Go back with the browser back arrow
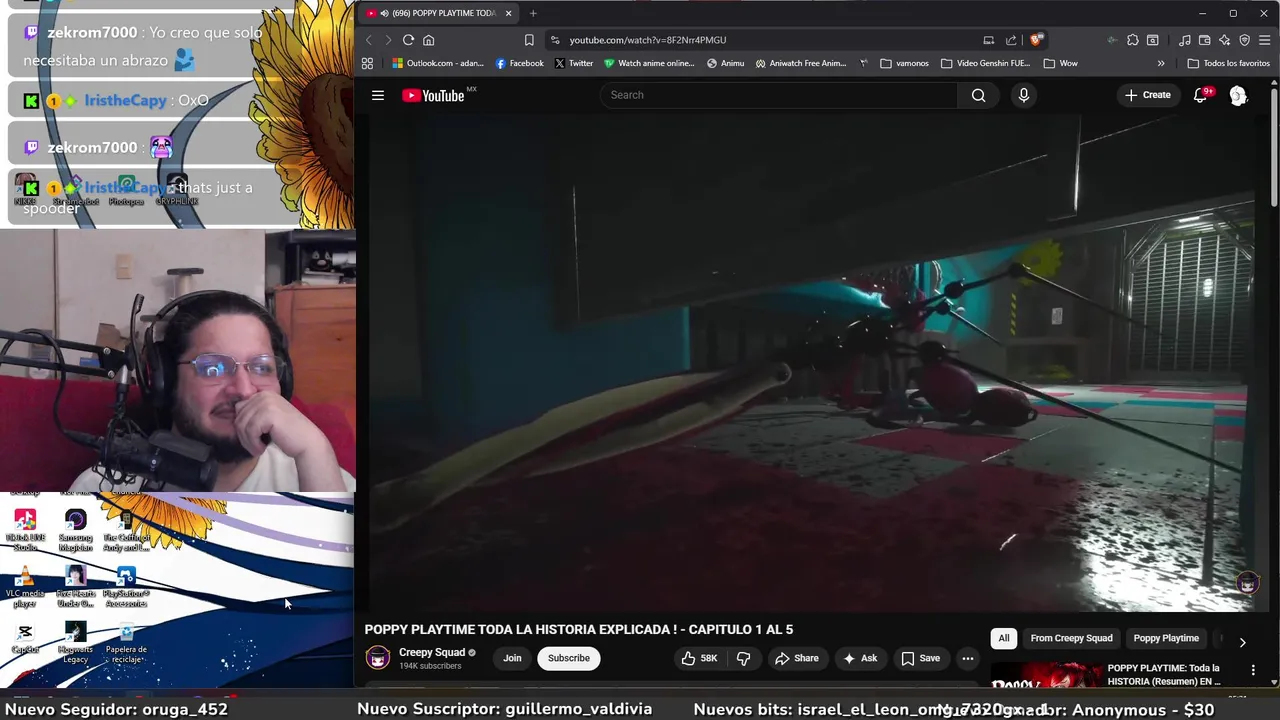The height and width of the screenshot is (720, 1280). pos(368,40)
